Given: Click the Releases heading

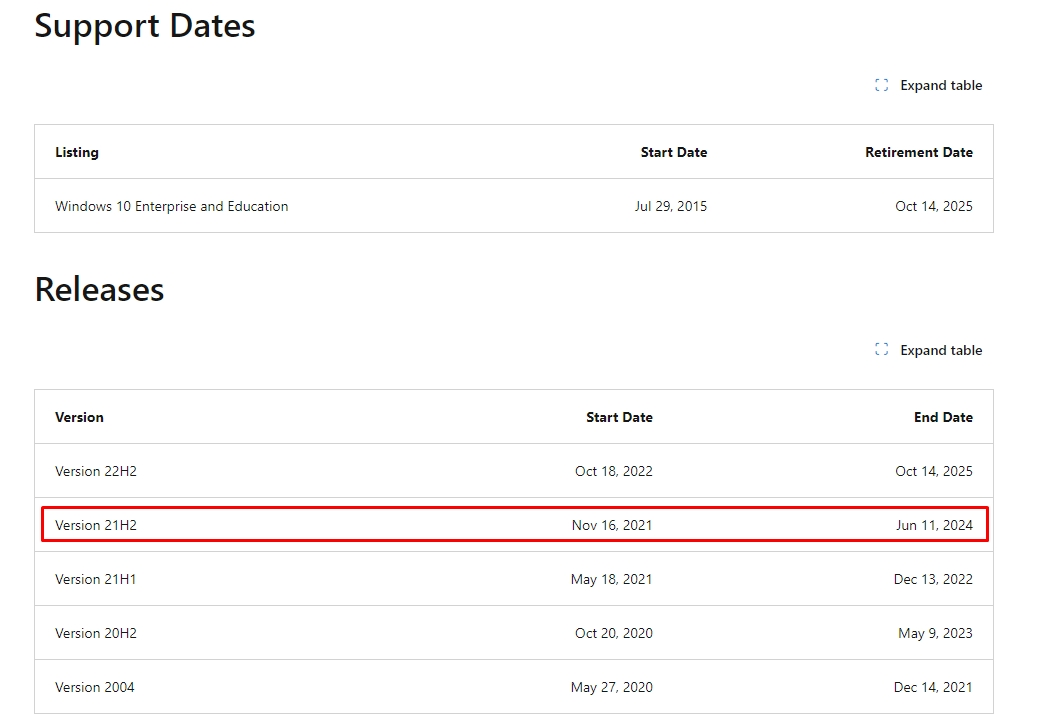Looking at the screenshot, I should click(x=99, y=289).
